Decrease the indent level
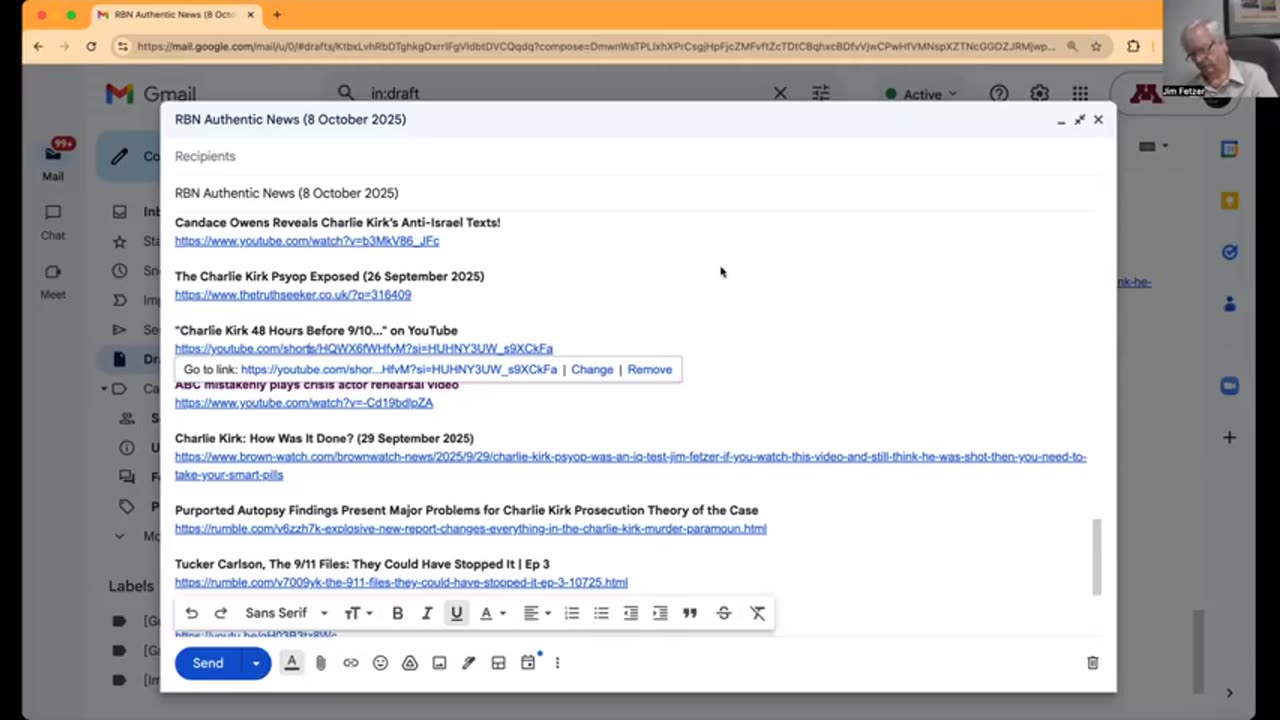This screenshot has width=1280, height=720. [x=631, y=613]
